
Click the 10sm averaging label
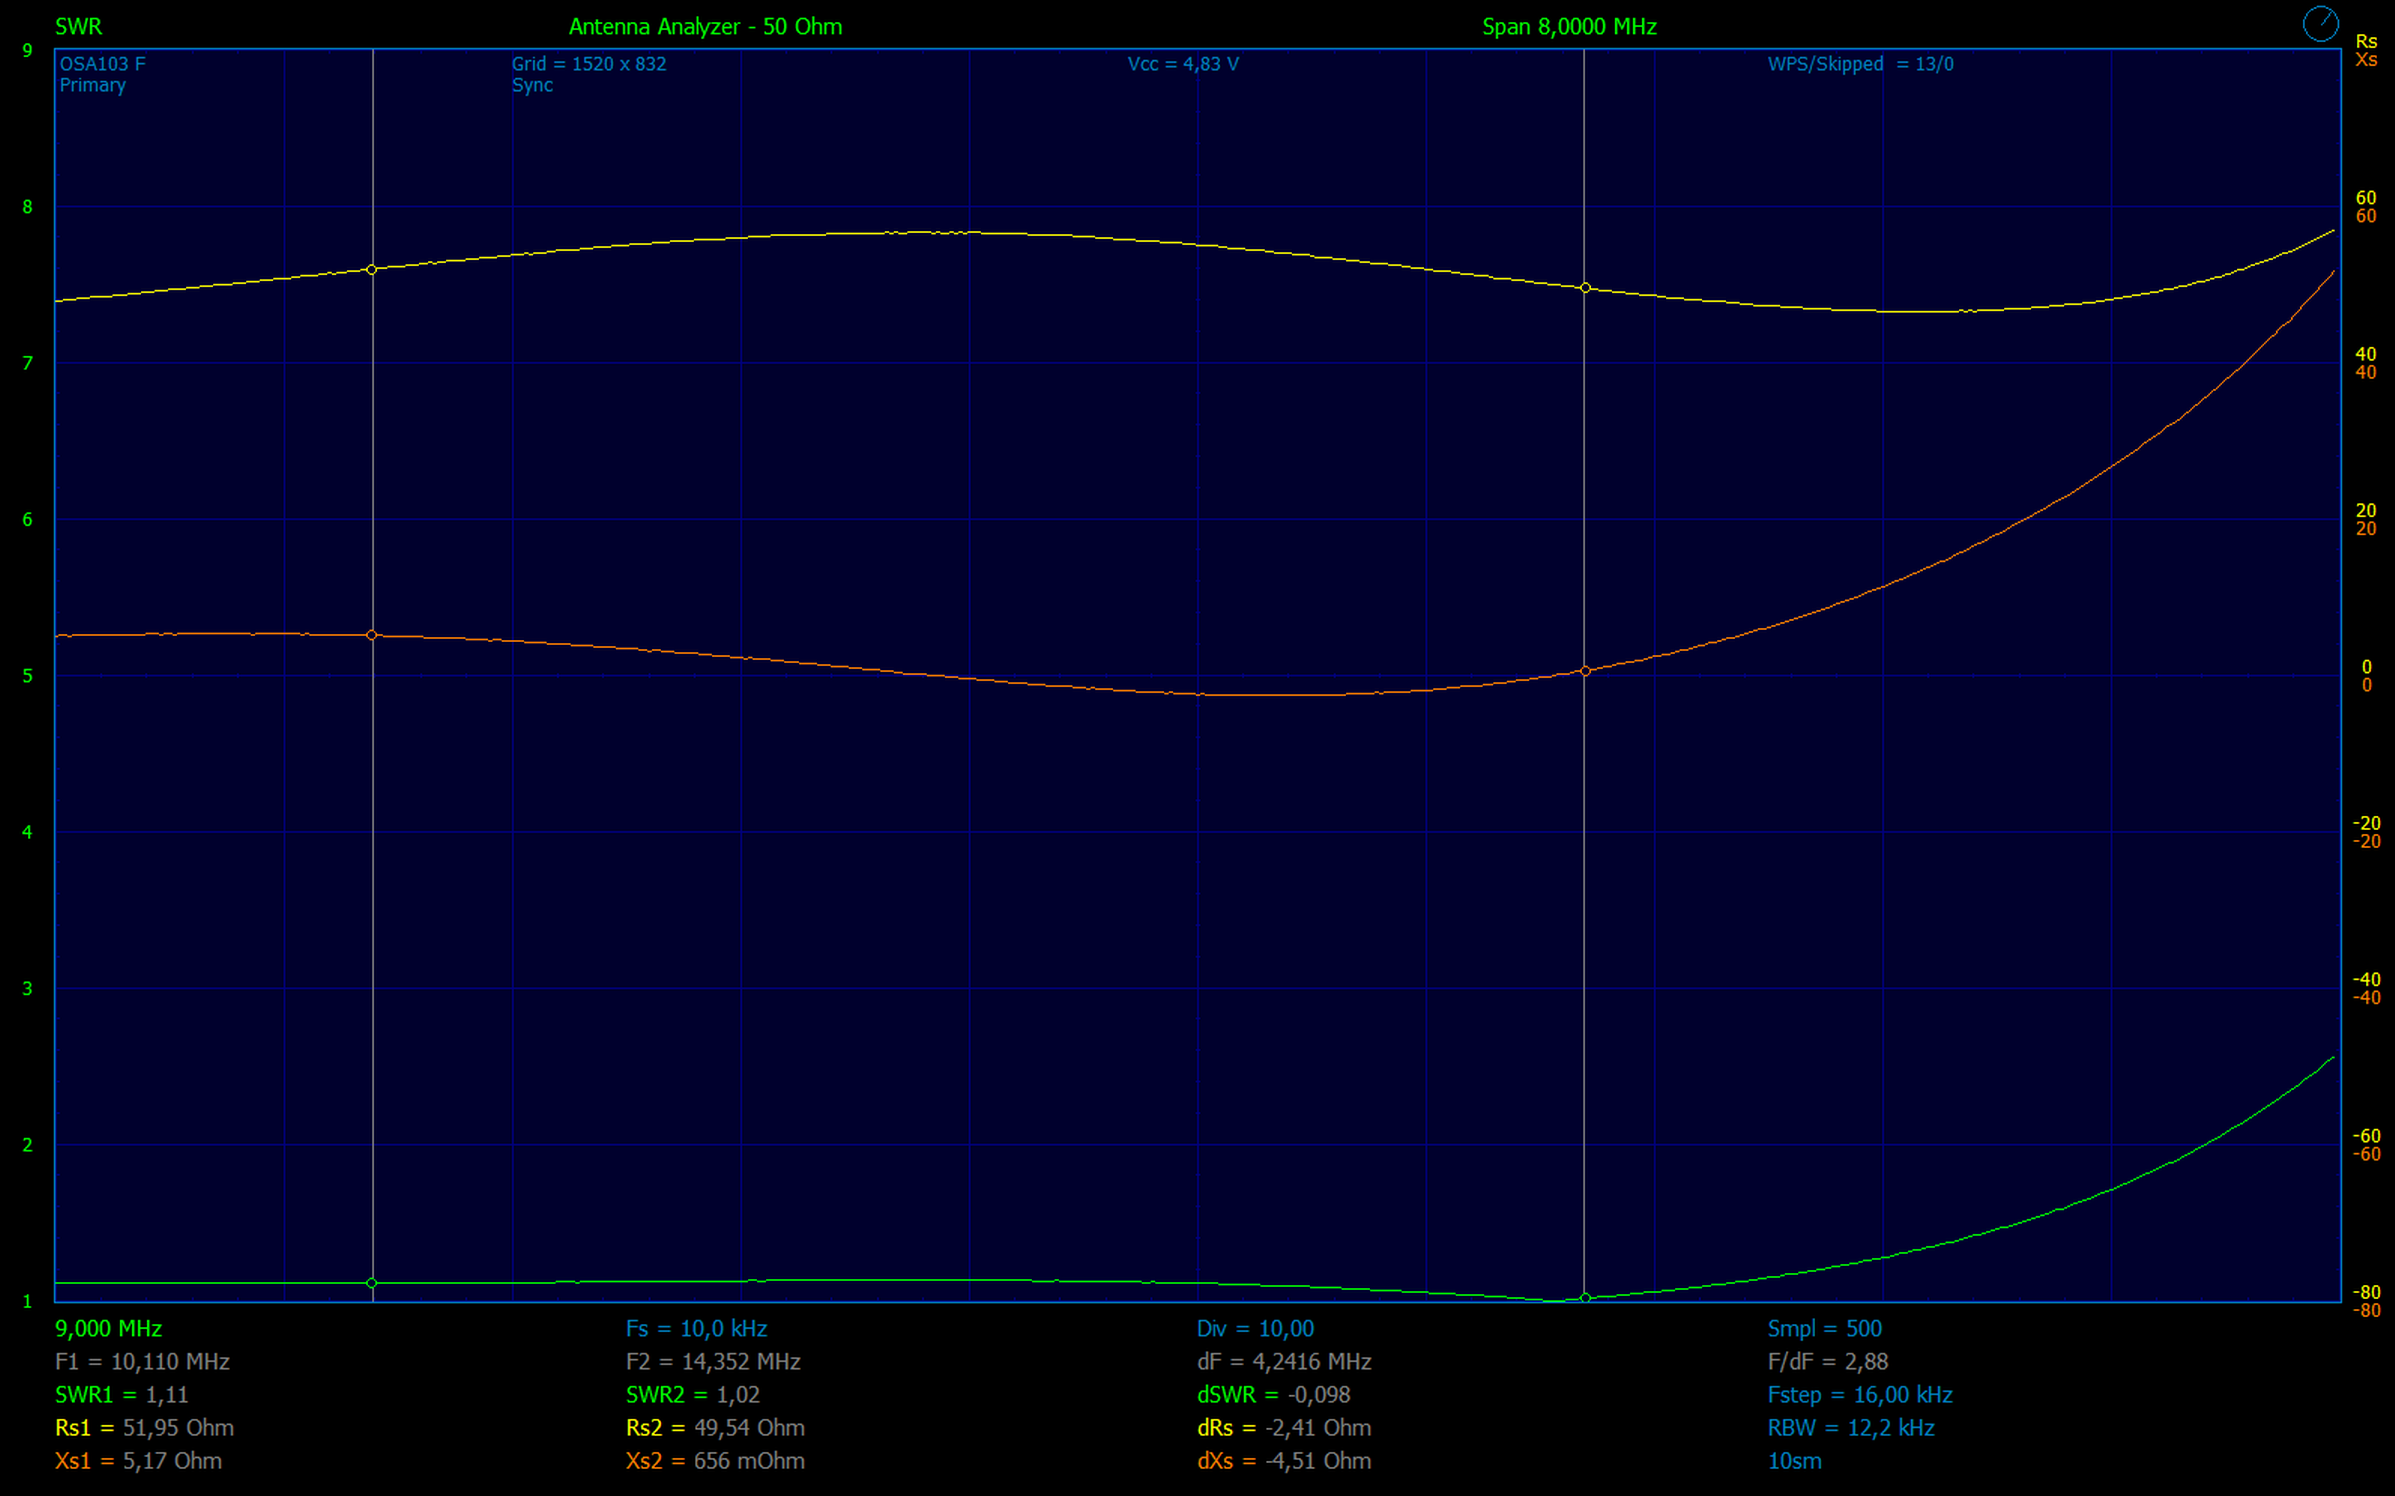[x=1794, y=1461]
